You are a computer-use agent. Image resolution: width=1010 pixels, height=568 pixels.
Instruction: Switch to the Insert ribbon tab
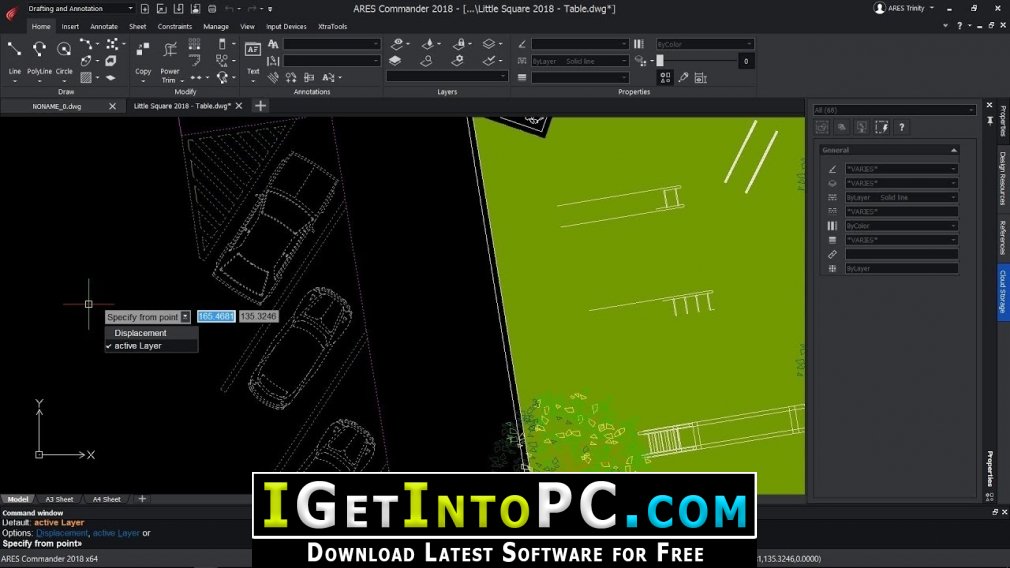click(x=70, y=26)
